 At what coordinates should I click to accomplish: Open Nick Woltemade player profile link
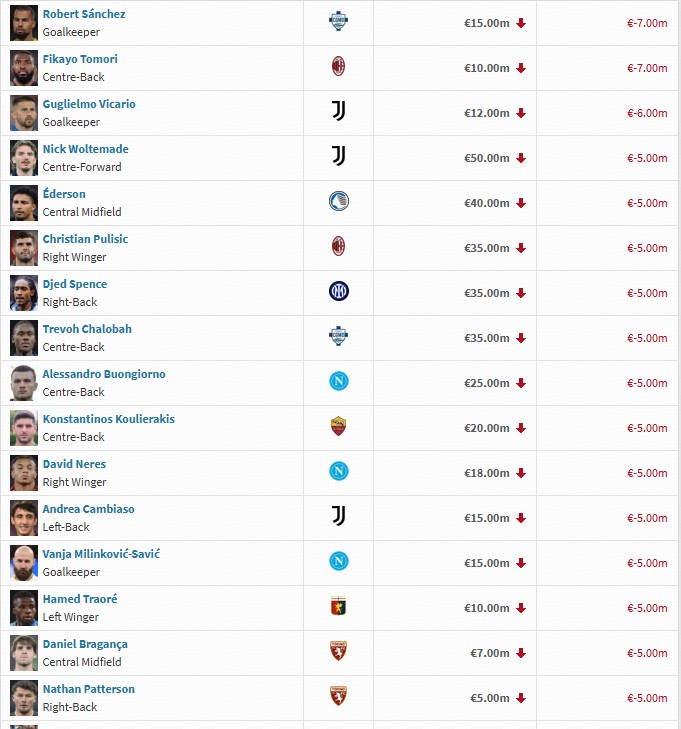(86, 149)
